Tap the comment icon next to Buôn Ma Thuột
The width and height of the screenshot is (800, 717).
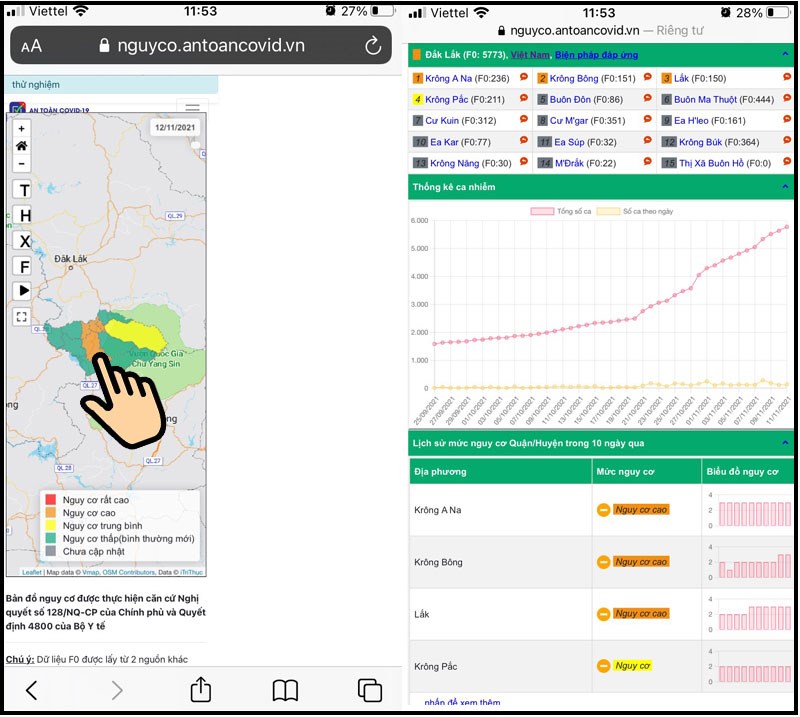tap(787, 98)
